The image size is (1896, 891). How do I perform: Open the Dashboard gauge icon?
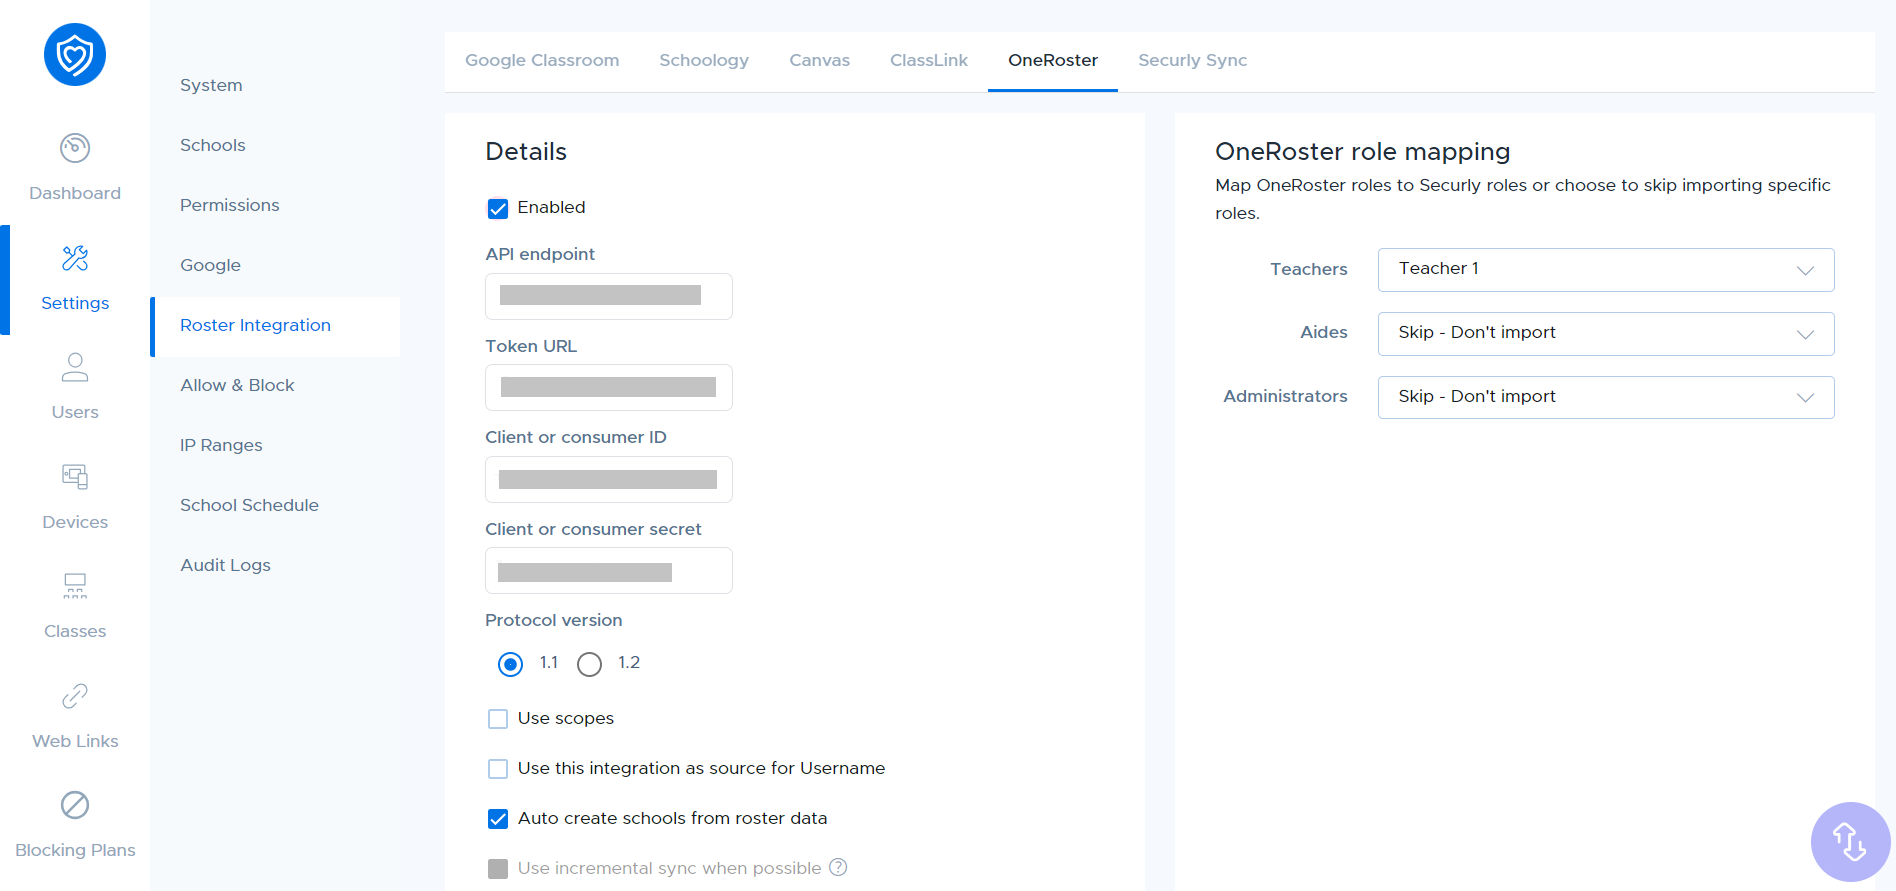75,148
